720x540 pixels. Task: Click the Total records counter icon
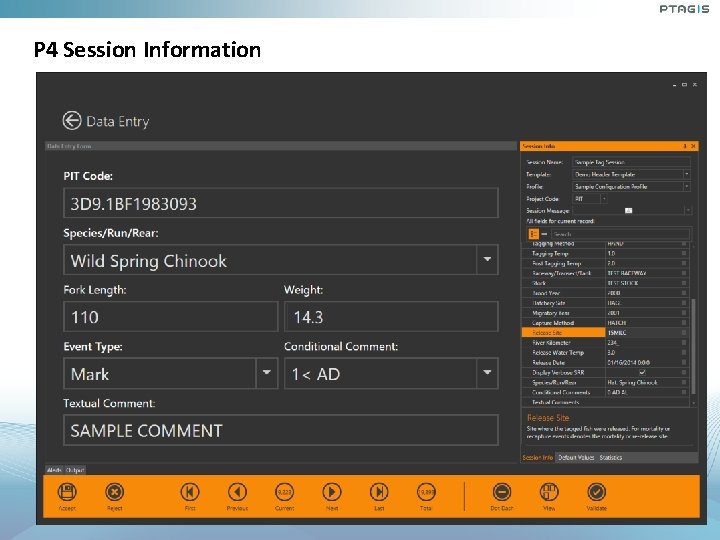point(426,492)
